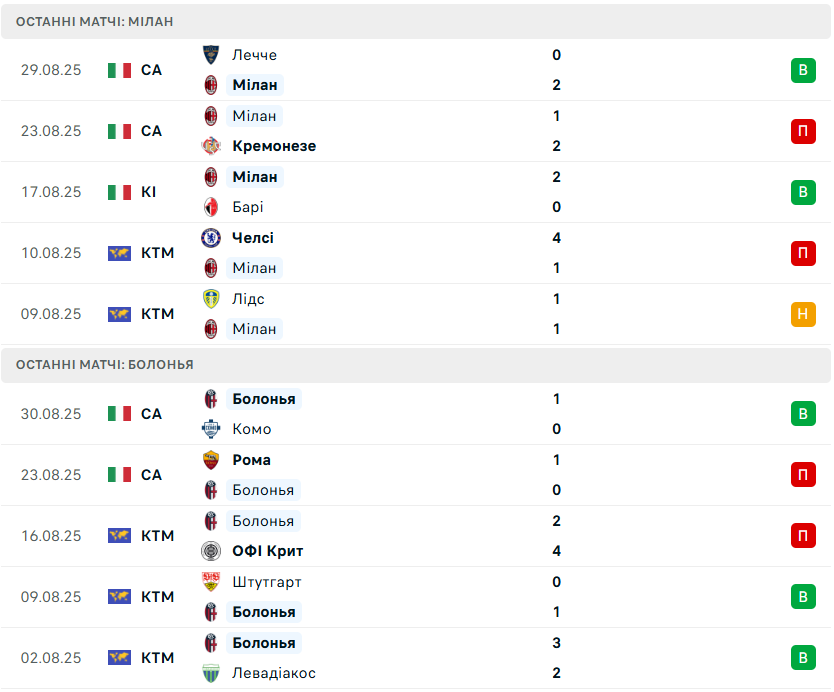The width and height of the screenshot is (834, 692).
Task: Click orange draw badge for Leeds–Milan match
Action: click(x=803, y=314)
